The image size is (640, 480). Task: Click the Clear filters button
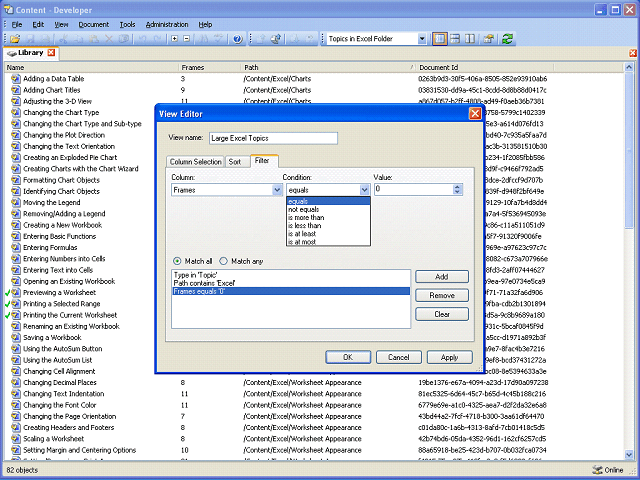pos(442,314)
